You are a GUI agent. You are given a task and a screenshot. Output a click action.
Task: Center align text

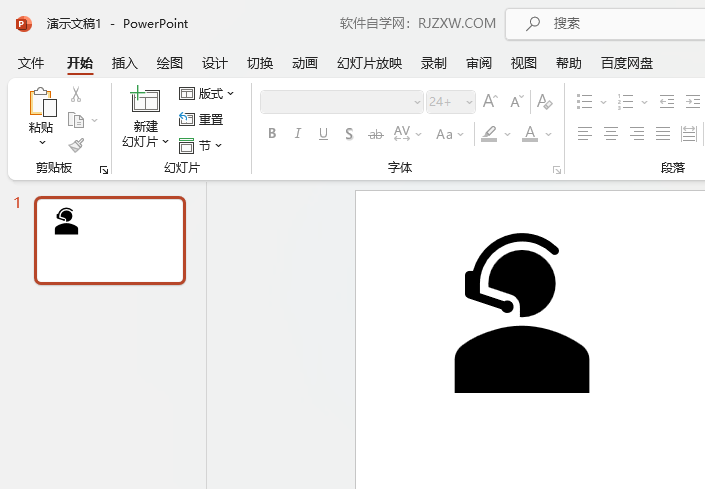coord(611,133)
